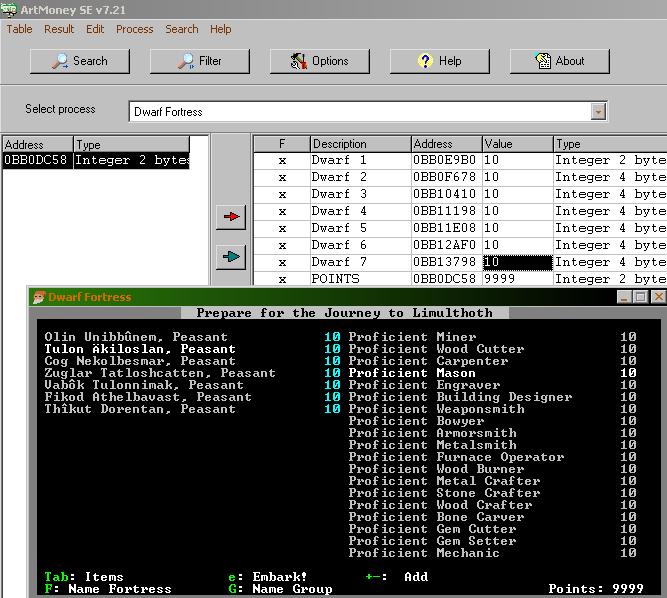Click address 0BB0E9B0 in the table
Viewport: 667px width, 598px height.
[447, 161]
